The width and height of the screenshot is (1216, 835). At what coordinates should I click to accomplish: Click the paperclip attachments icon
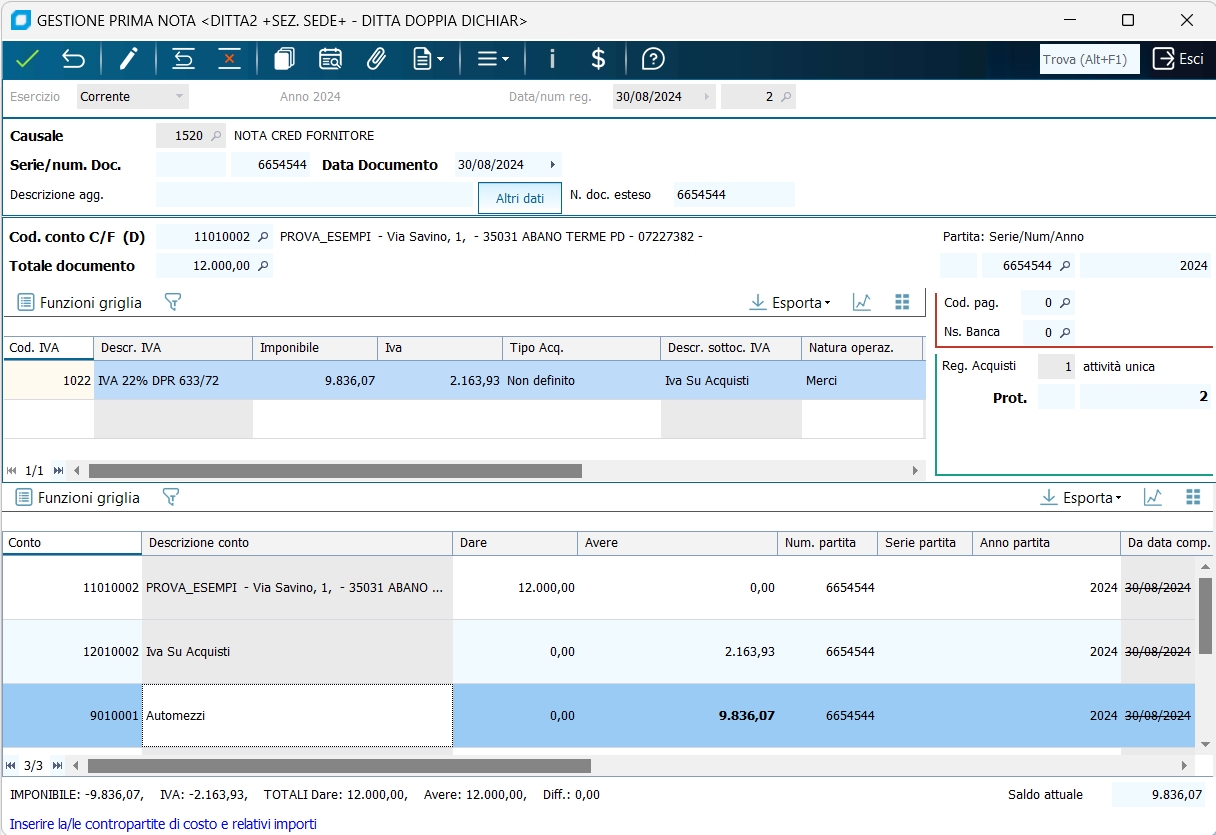pyautogui.click(x=376, y=59)
